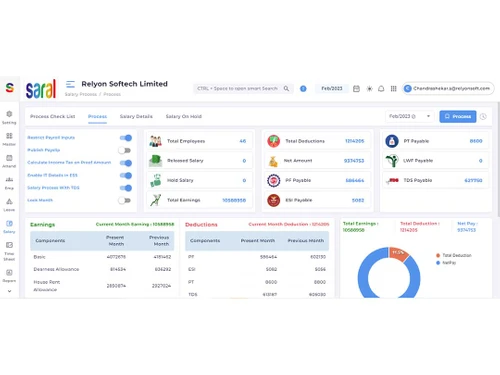
Task: Open the Salary On Hold tab
Action: coord(184,116)
